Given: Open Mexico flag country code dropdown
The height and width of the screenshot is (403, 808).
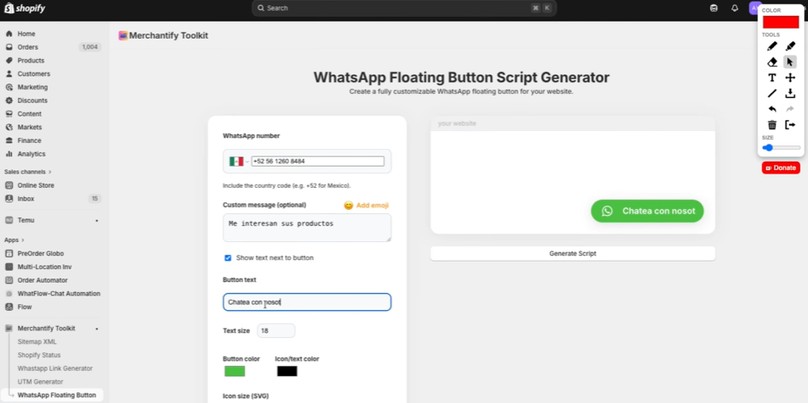Looking at the screenshot, I should click(239, 161).
